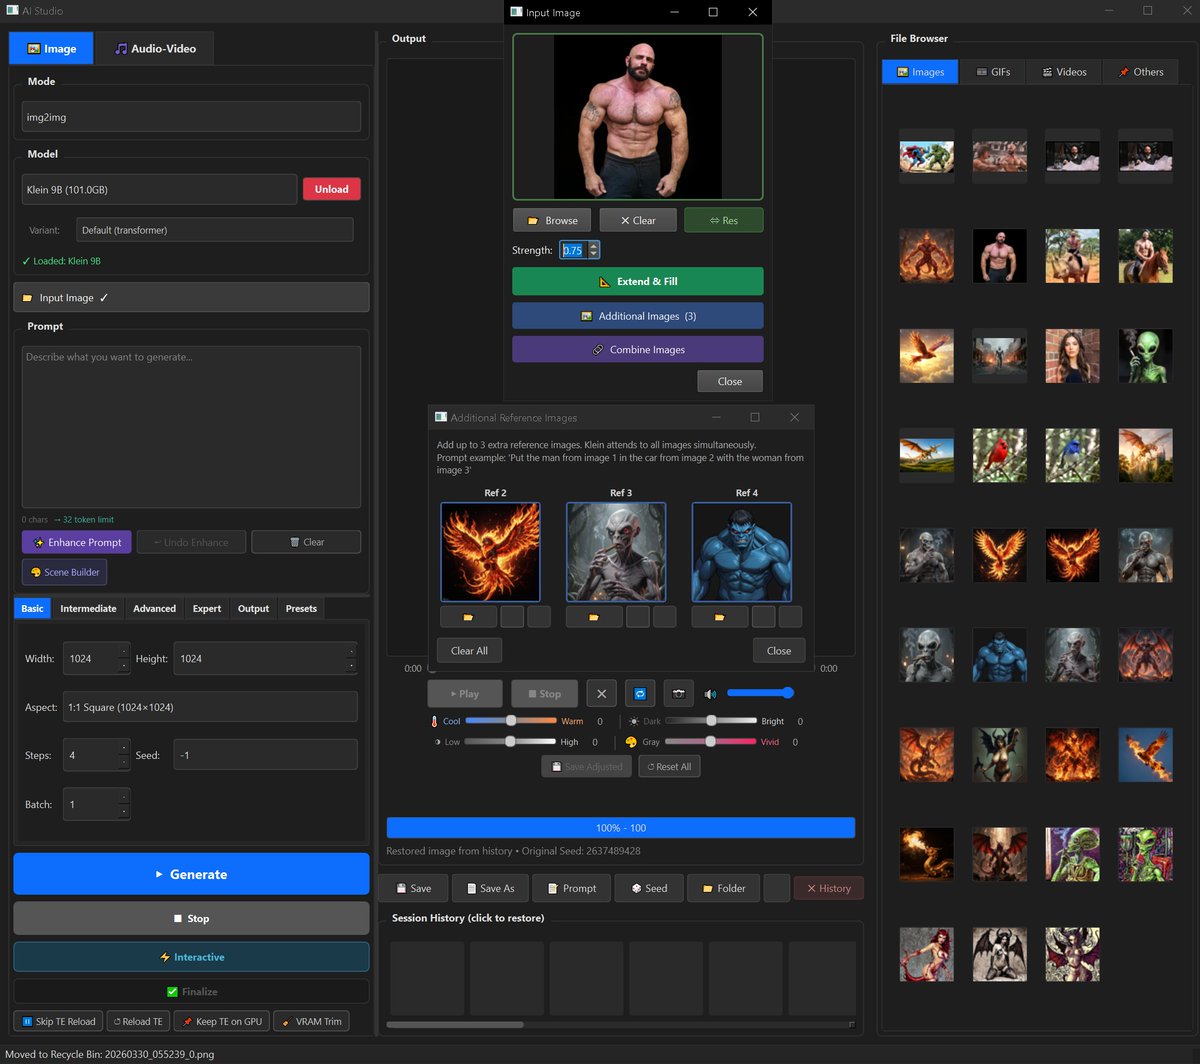
Task: Open the Expert settings tab
Action: (x=206, y=608)
